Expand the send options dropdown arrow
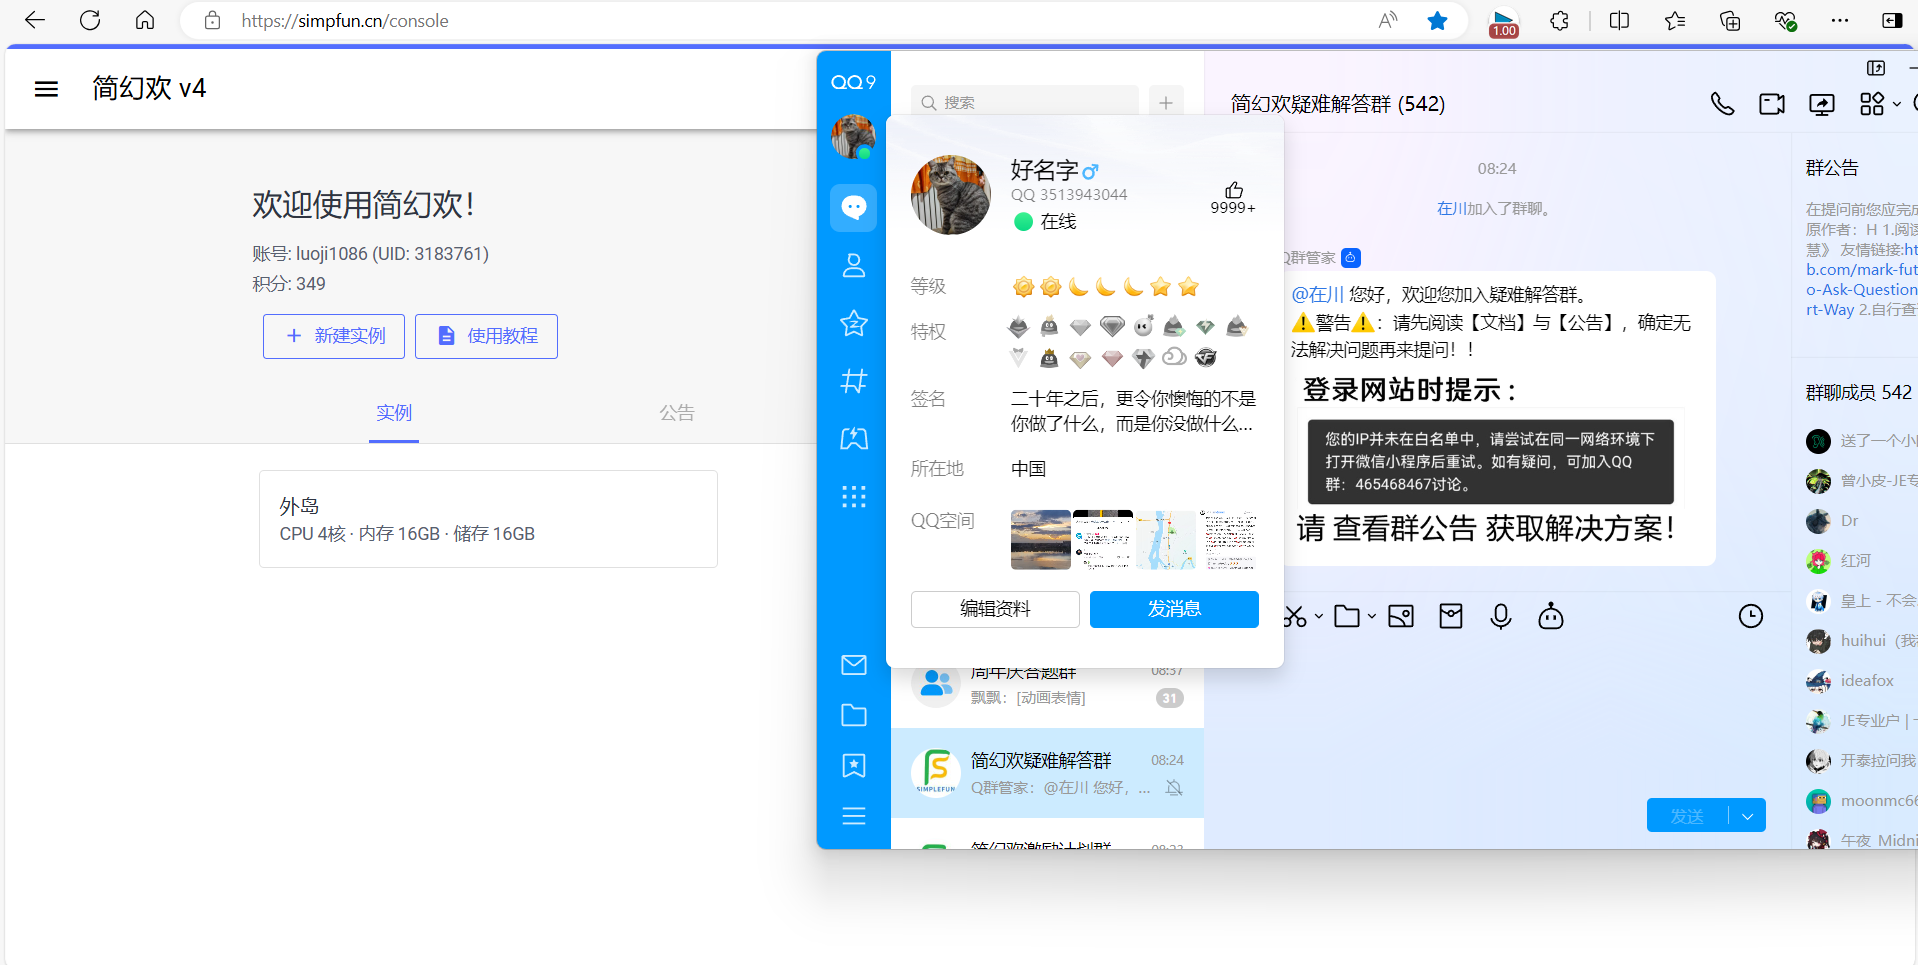Image resolution: width=1918 pixels, height=965 pixels. pyautogui.click(x=1747, y=816)
